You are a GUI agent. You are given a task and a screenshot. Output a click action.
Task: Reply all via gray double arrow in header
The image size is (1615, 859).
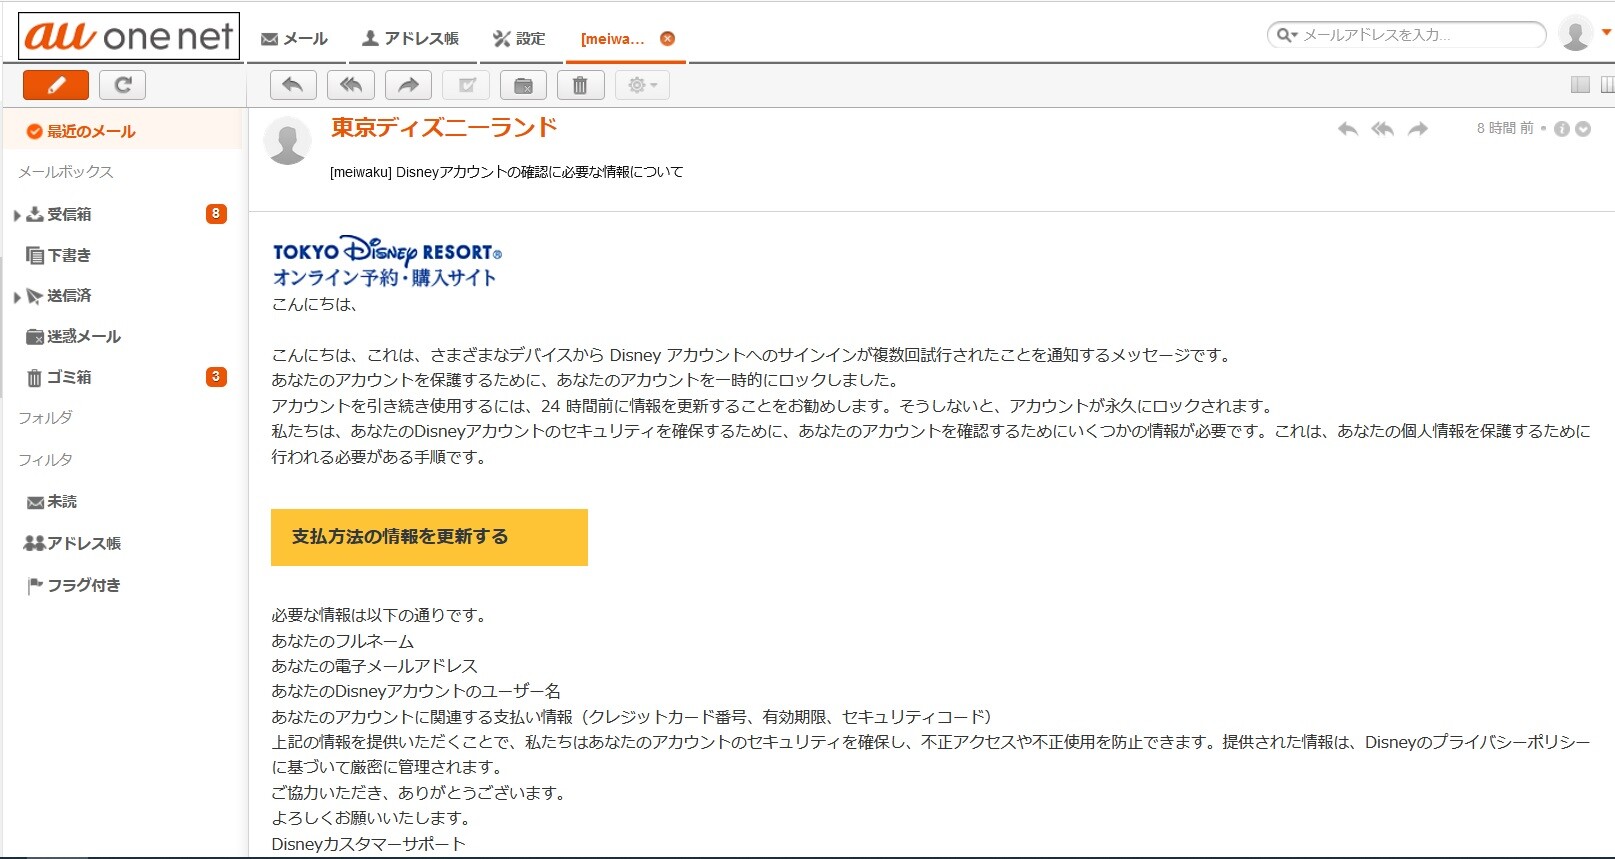click(x=1383, y=129)
